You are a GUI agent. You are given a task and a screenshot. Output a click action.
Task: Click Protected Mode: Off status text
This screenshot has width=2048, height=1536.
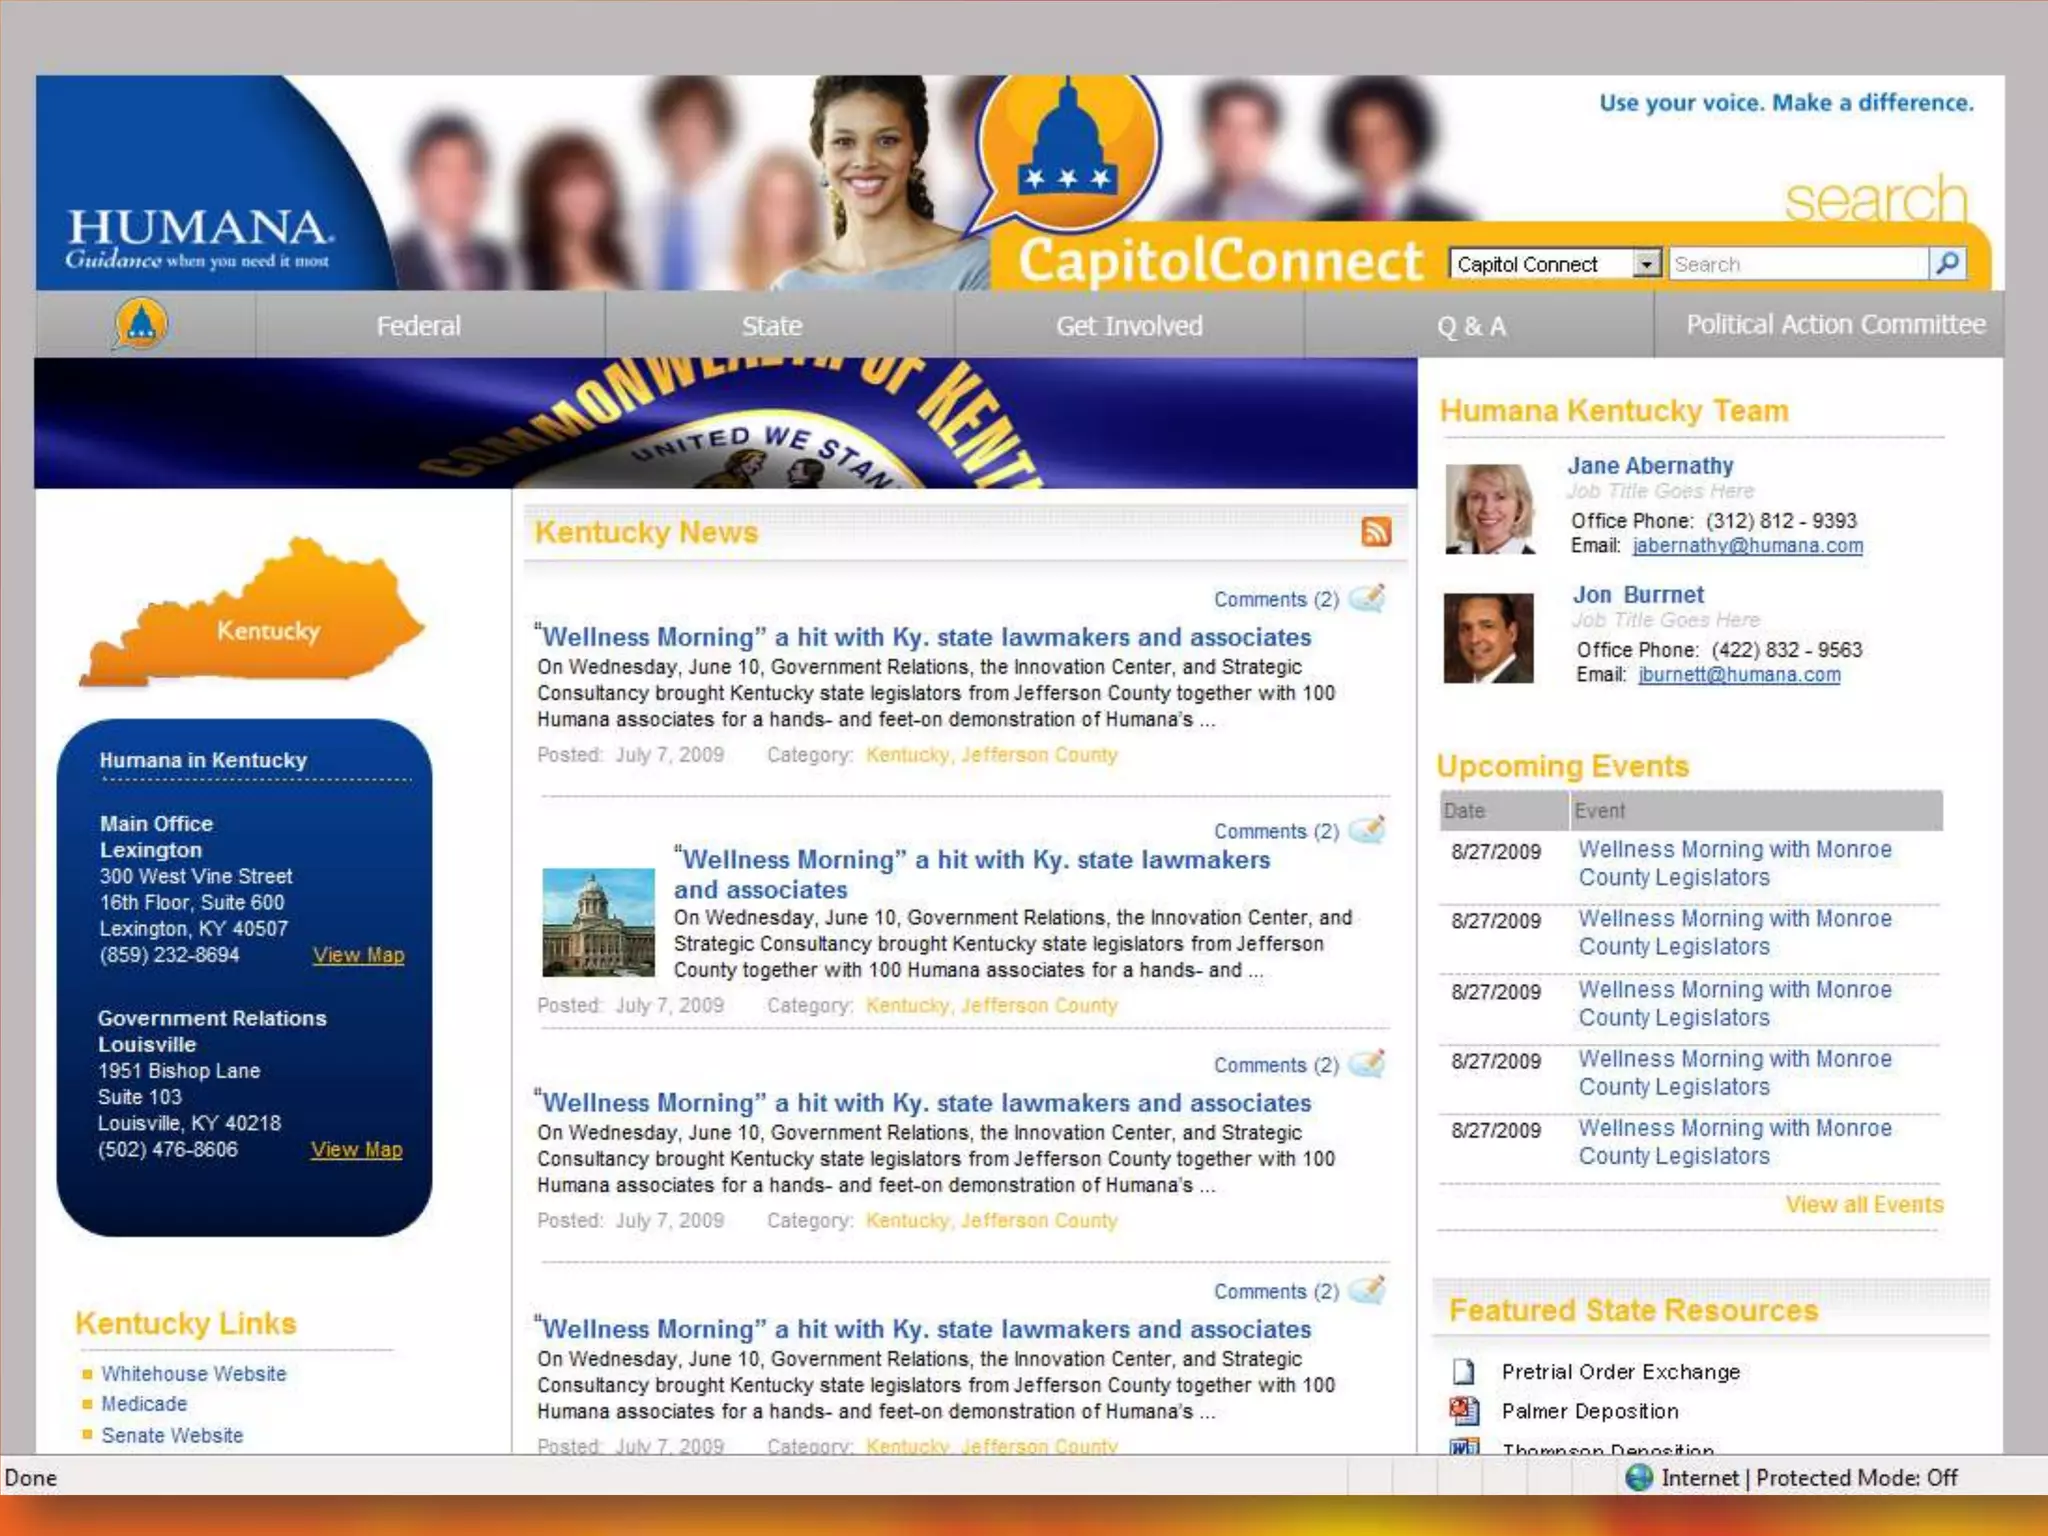pyautogui.click(x=1856, y=1477)
